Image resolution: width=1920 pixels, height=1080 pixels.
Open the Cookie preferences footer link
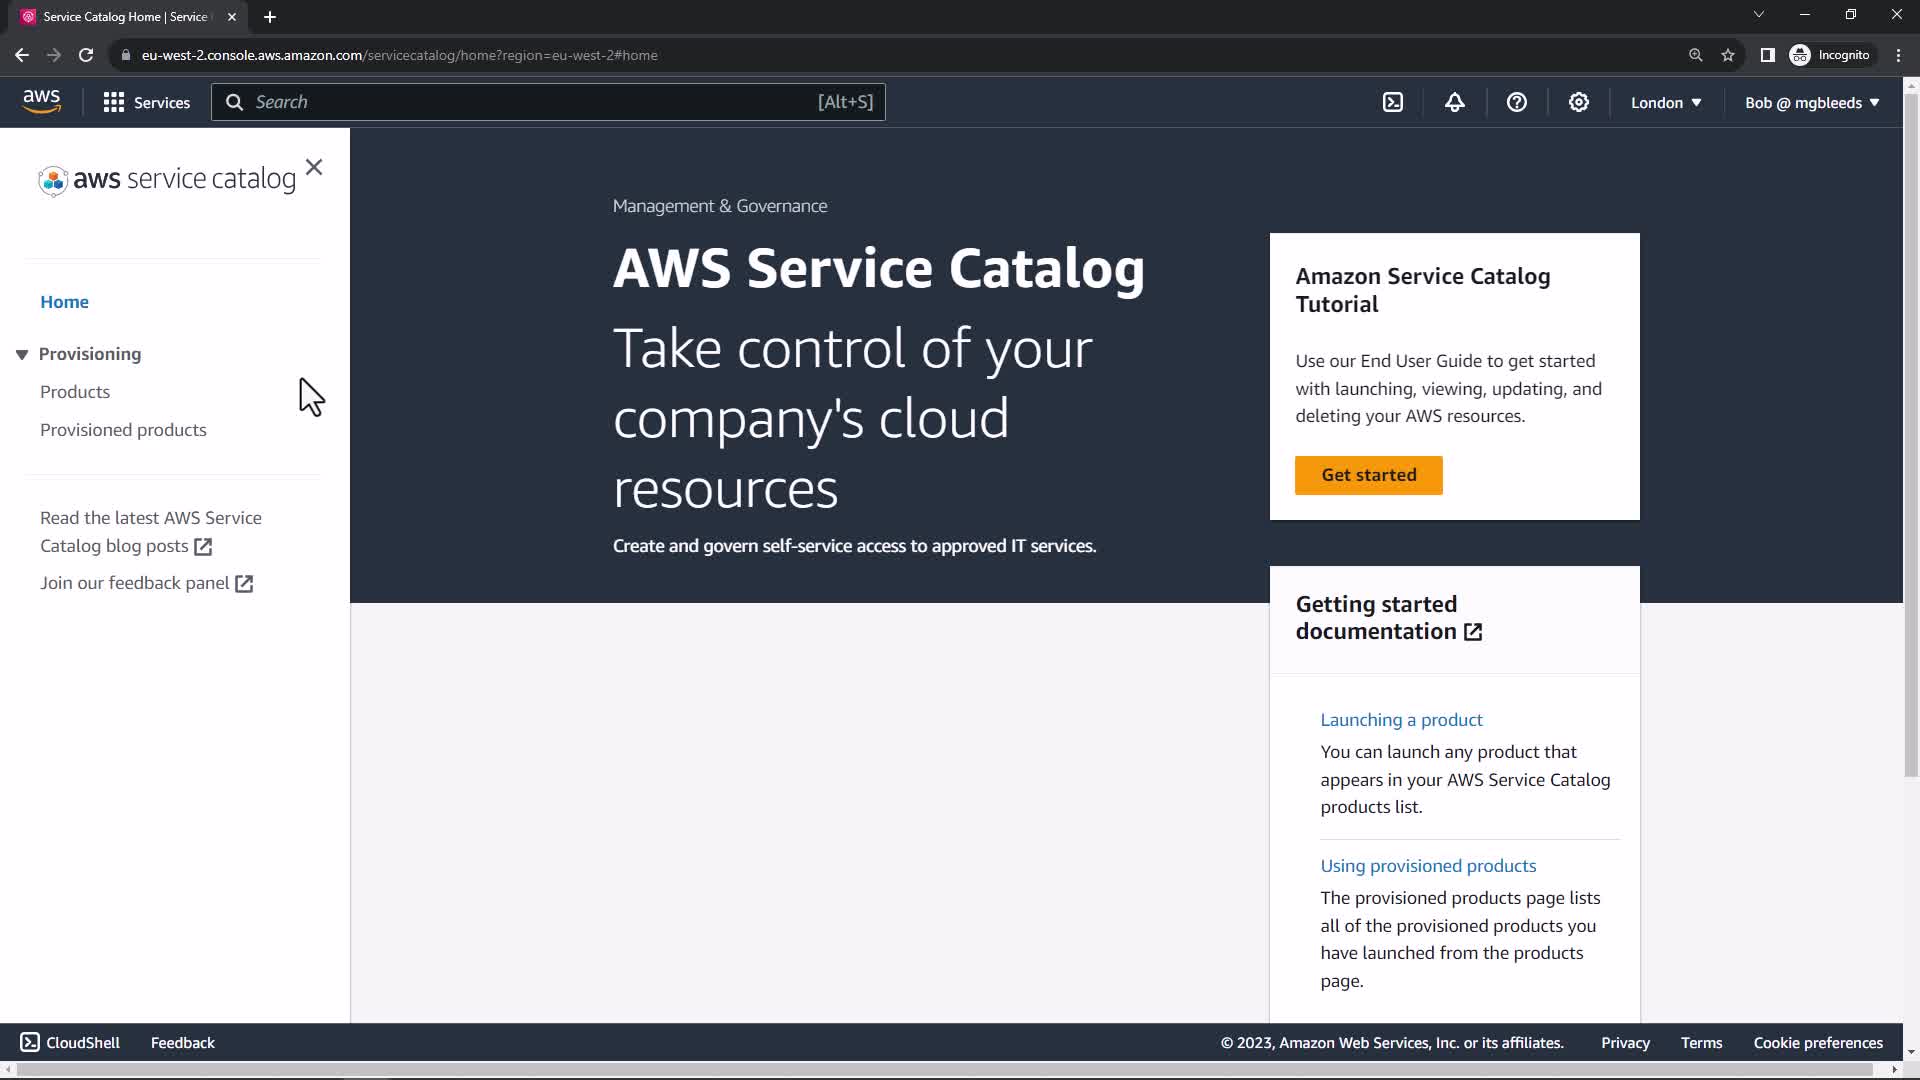click(x=1817, y=1042)
